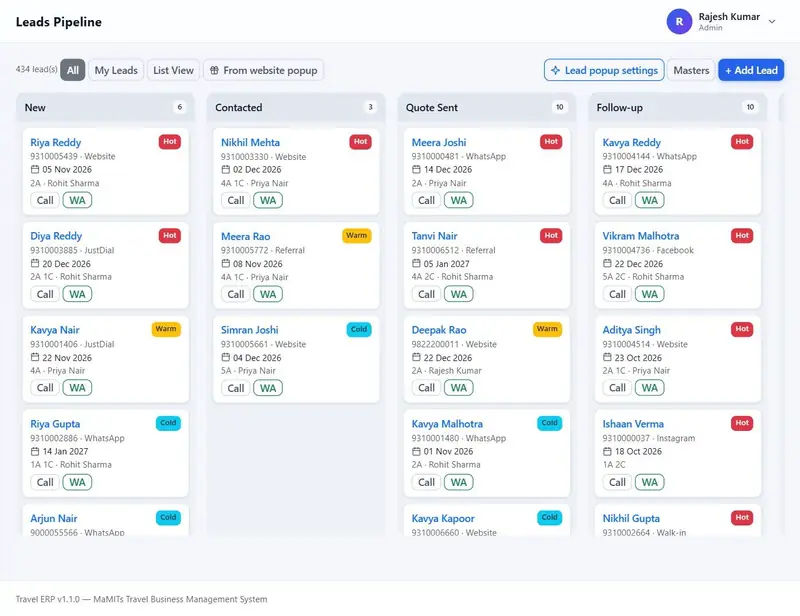The image size is (800, 616).
Task: Click calendar icon on Meera Joshi card
Action: [x=416, y=169]
